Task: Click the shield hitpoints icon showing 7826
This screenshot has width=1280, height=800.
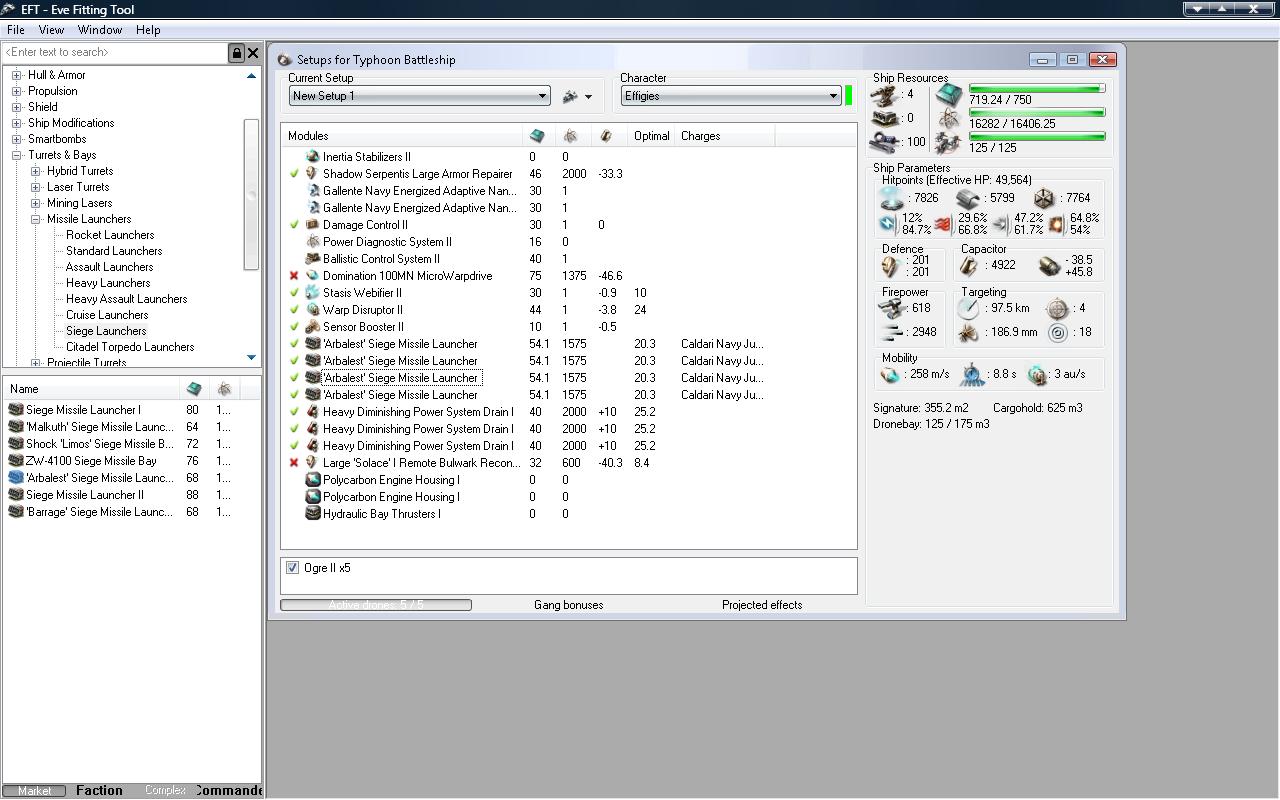Action: [x=891, y=198]
